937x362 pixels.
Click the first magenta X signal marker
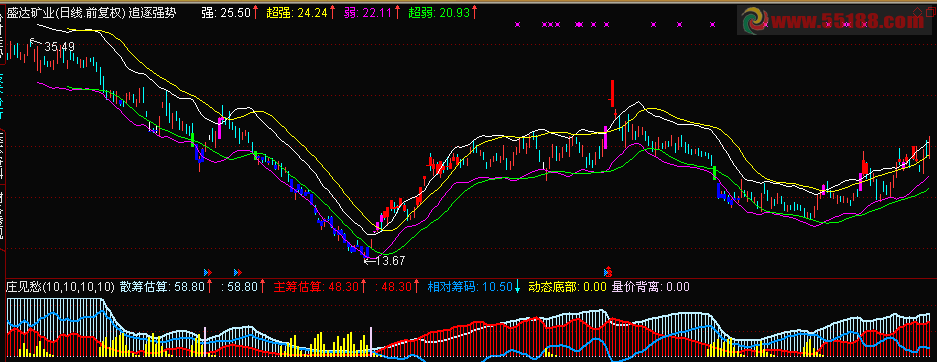point(518,24)
